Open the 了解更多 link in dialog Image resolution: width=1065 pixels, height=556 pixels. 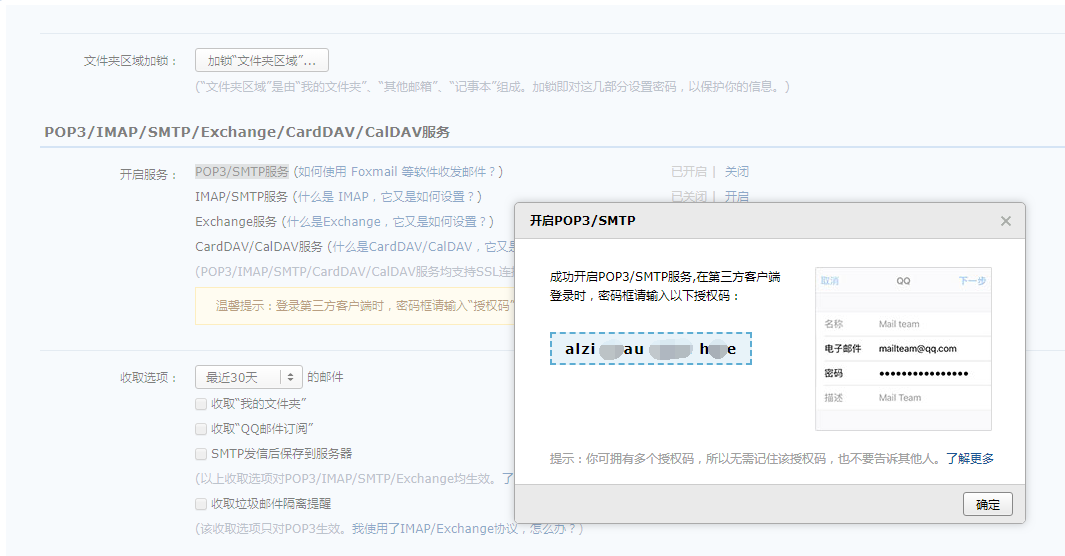click(x=970, y=459)
